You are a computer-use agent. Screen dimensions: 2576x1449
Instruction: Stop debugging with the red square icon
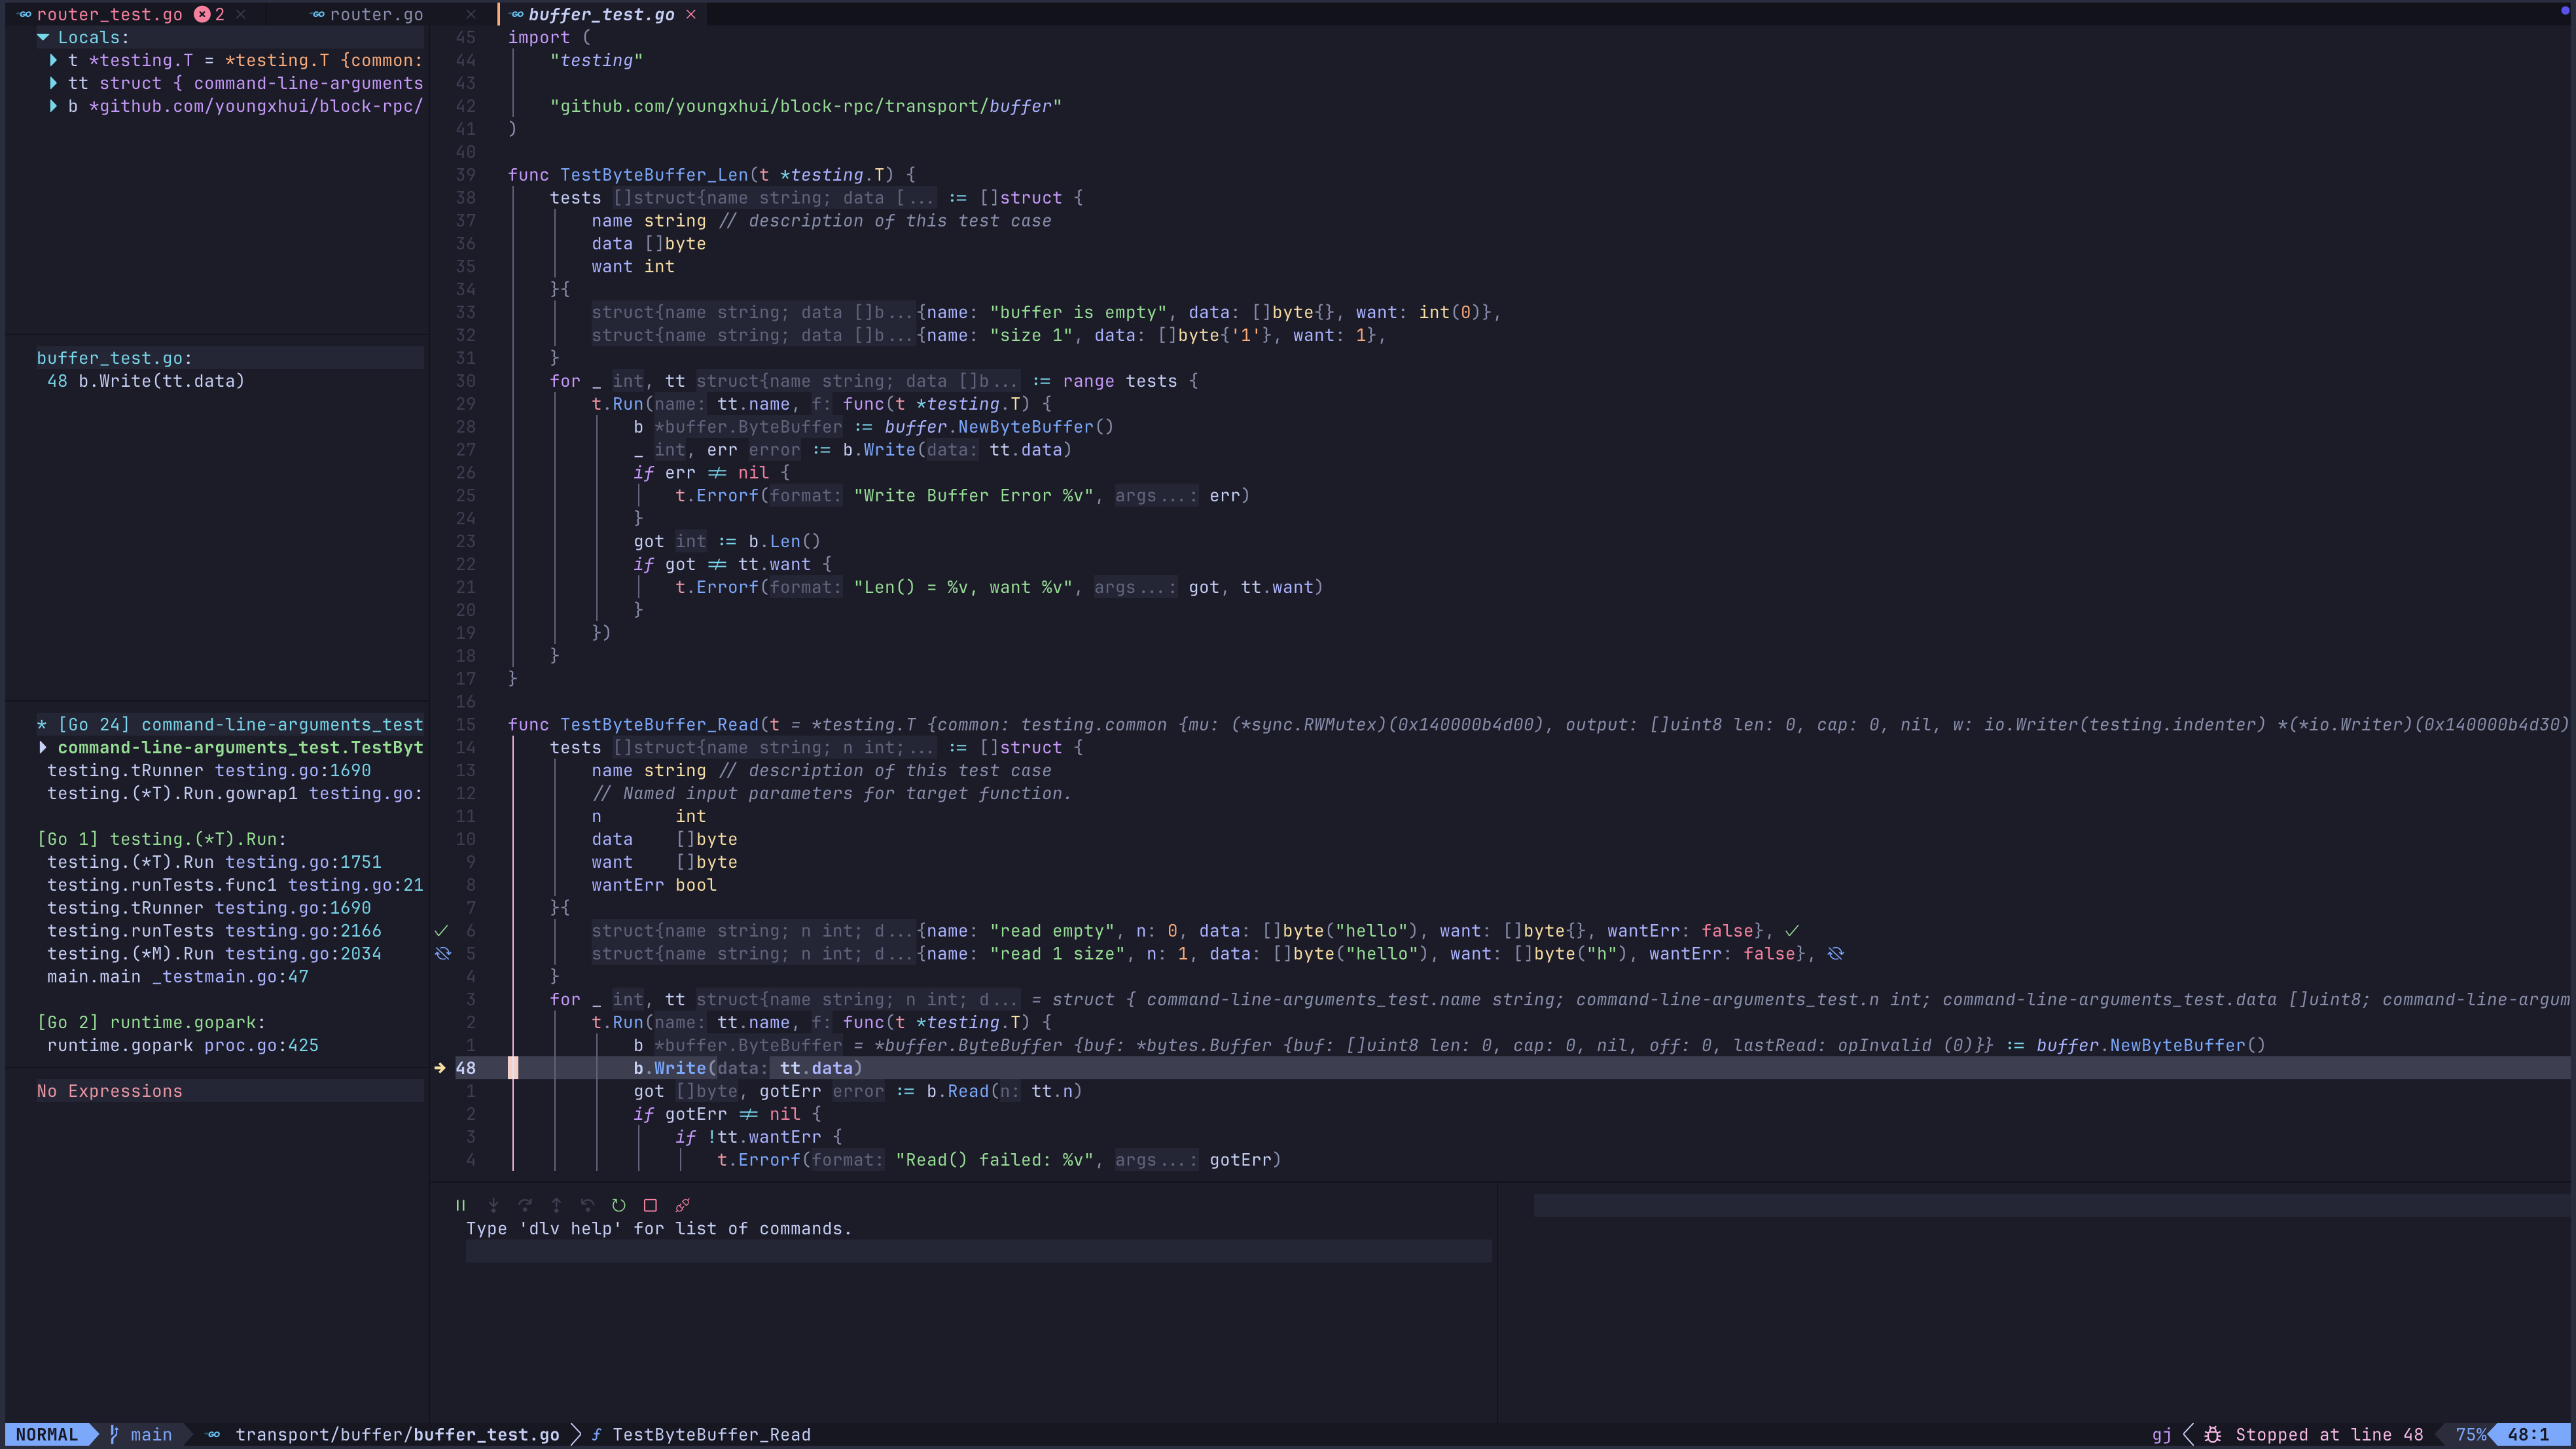pyautogui.click(x=650, y=1205)
